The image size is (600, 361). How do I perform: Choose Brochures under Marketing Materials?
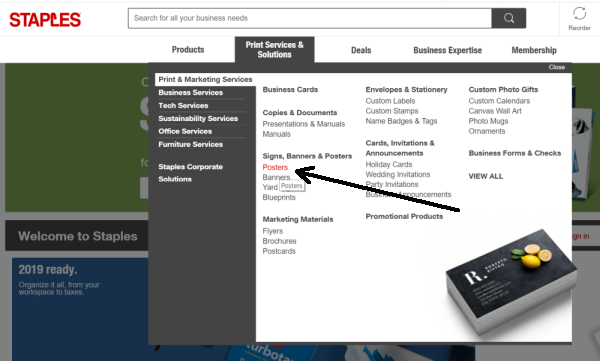click(x=279, y=241)
